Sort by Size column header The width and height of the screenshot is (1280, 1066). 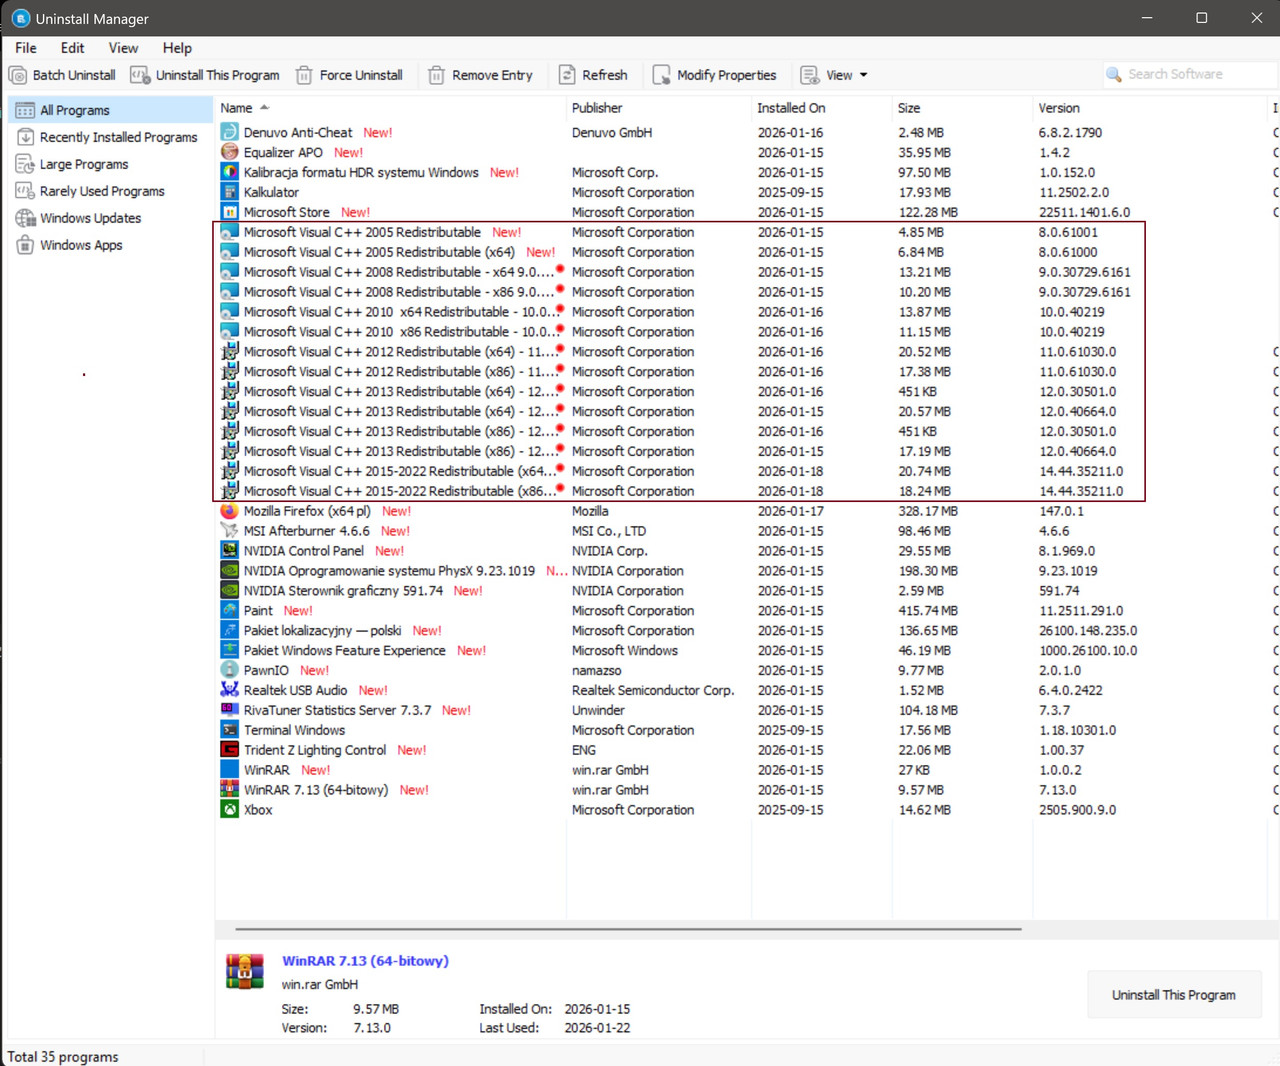tap(961, 108)
